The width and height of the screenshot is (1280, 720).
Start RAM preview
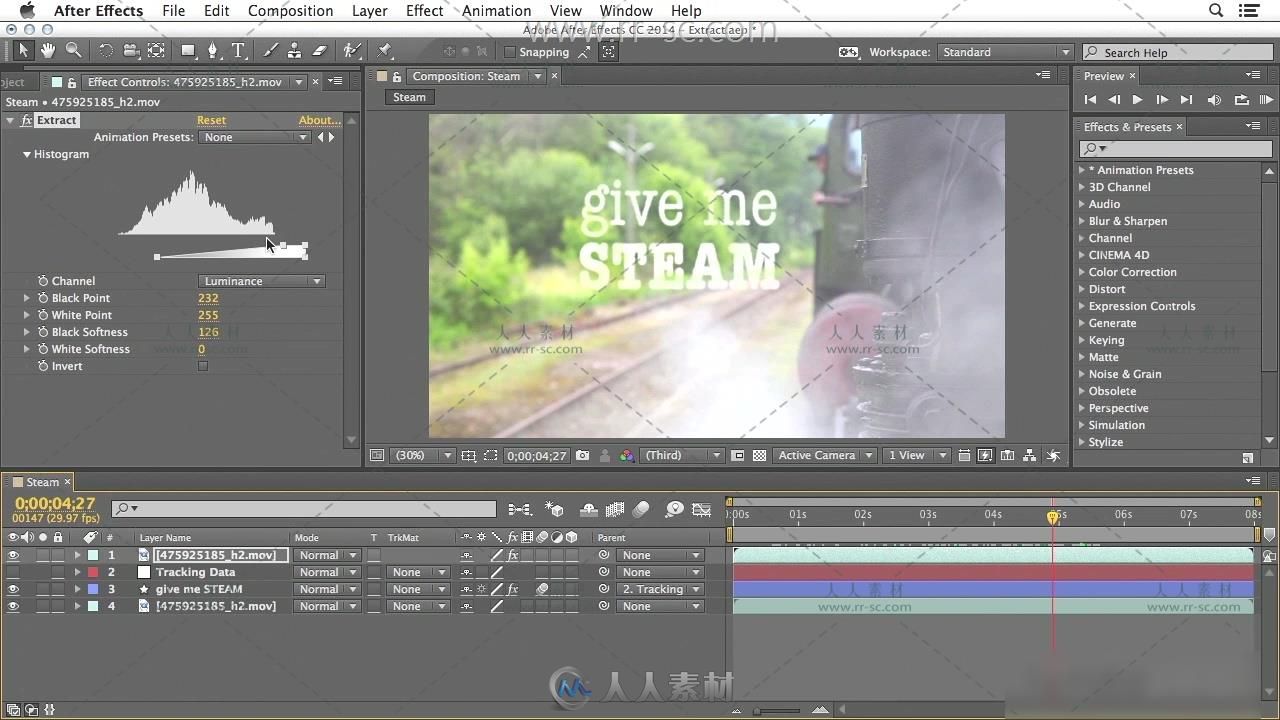(x=1266, y=100)
